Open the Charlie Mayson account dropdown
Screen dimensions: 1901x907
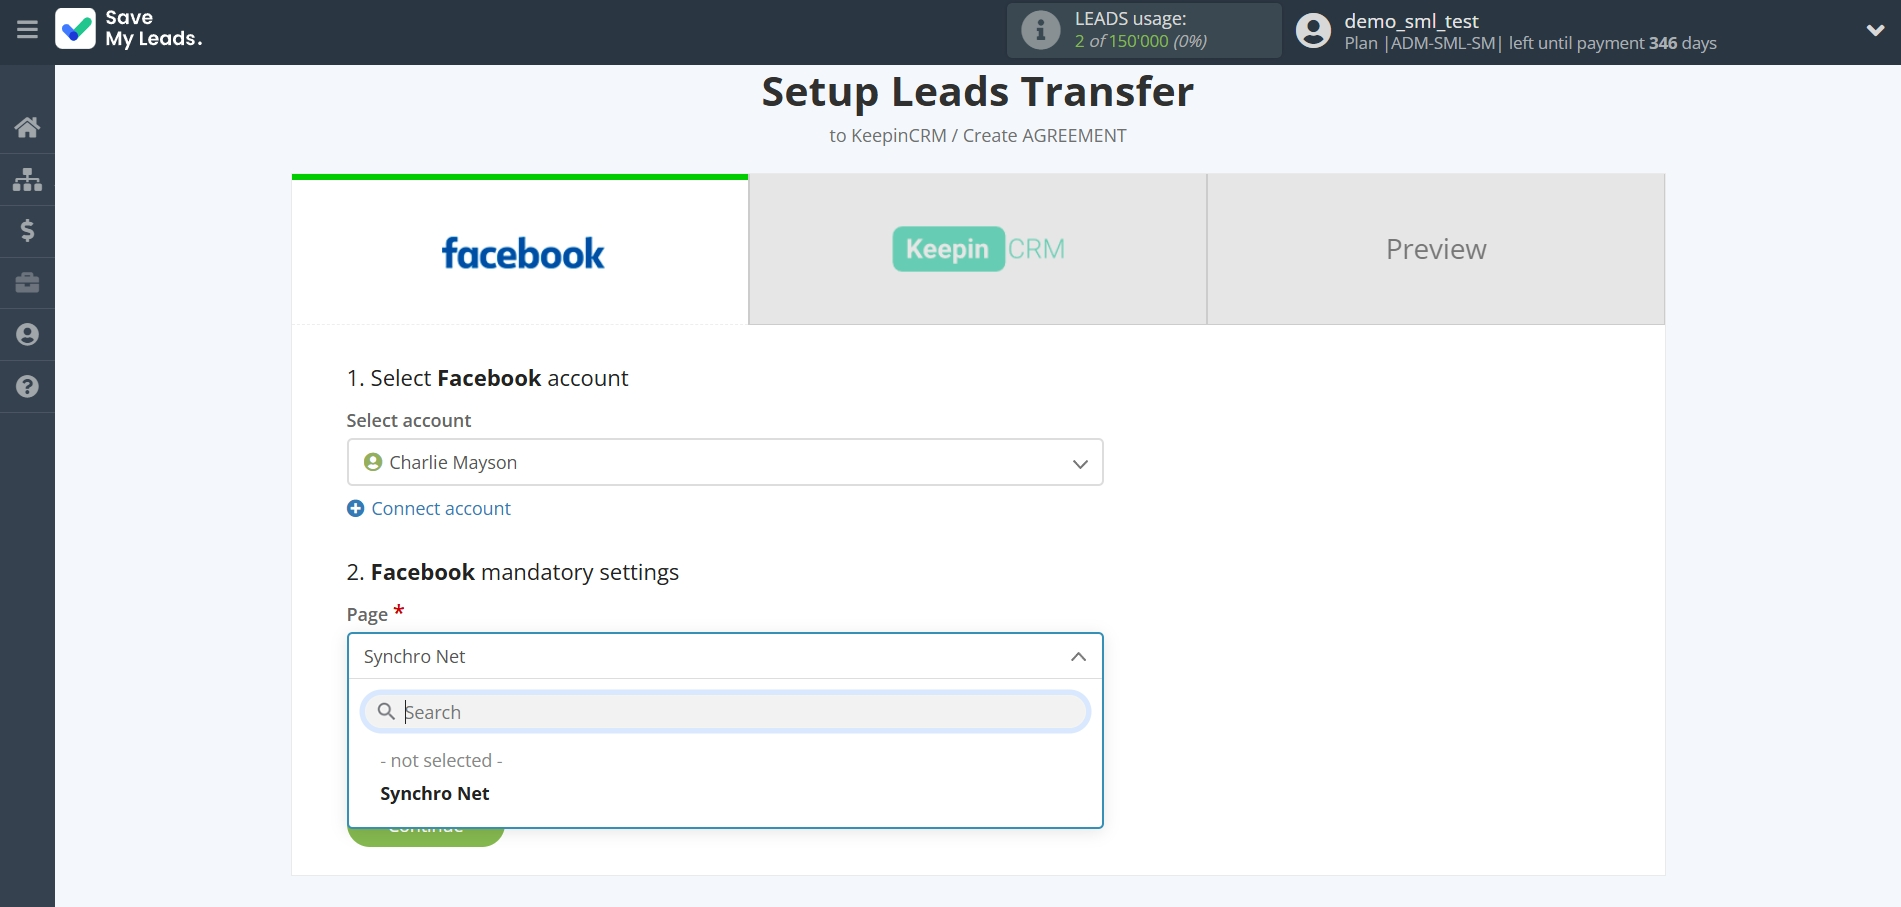(x=724, y=462)
